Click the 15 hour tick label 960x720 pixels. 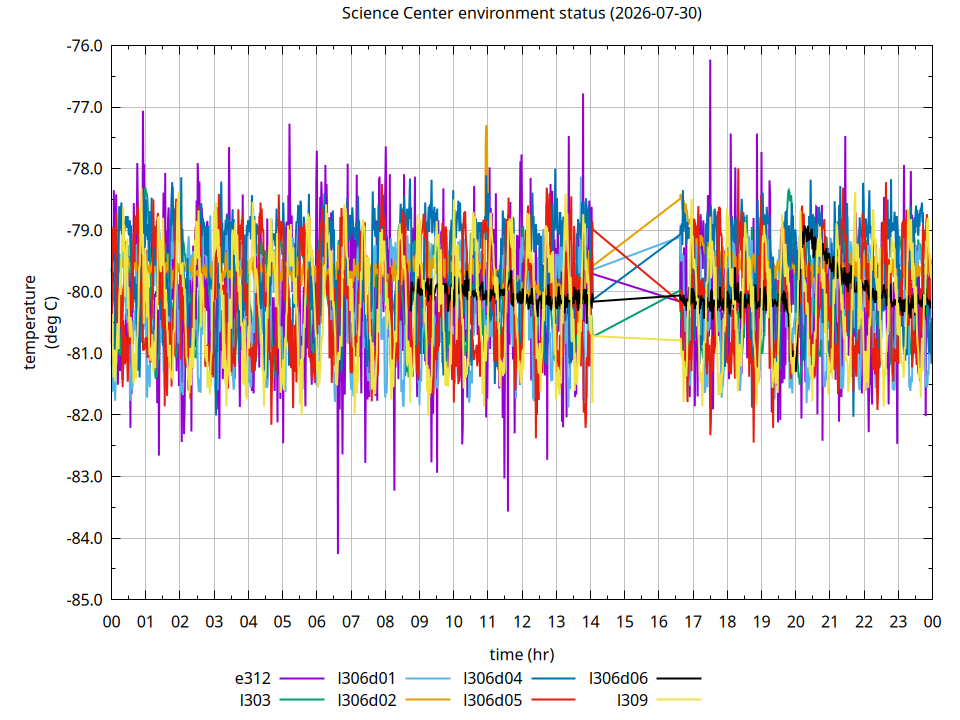[x=624, y=622]
